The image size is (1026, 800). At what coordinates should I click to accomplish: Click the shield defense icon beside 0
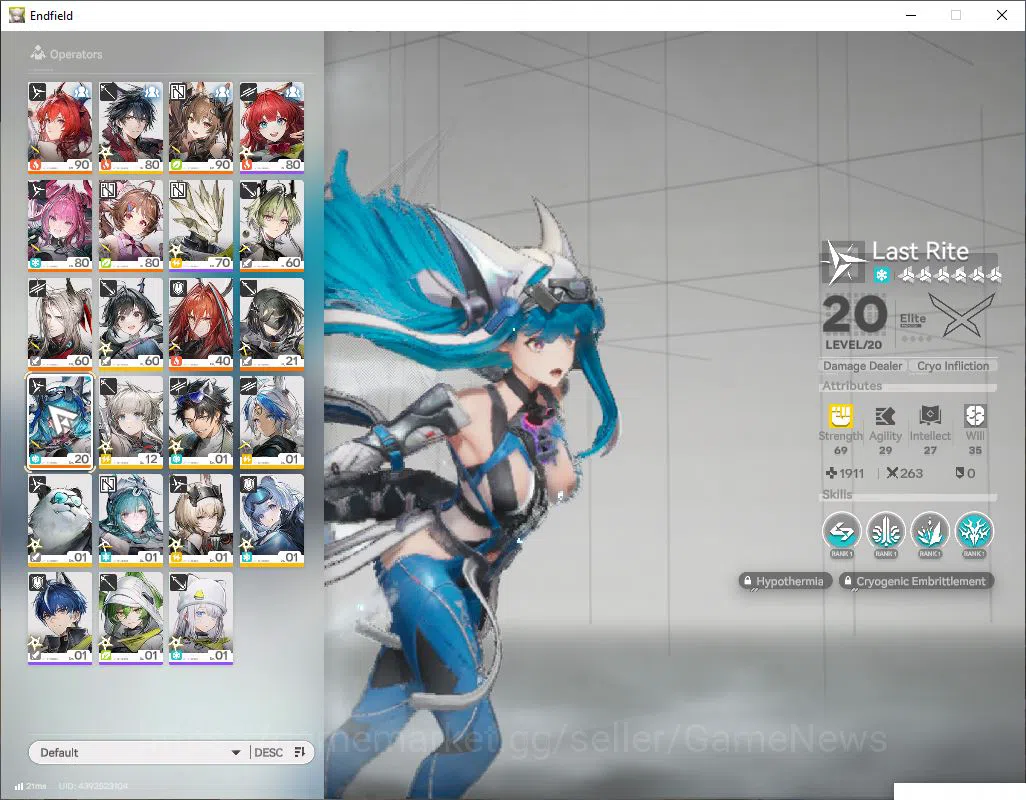click(959, 473)
